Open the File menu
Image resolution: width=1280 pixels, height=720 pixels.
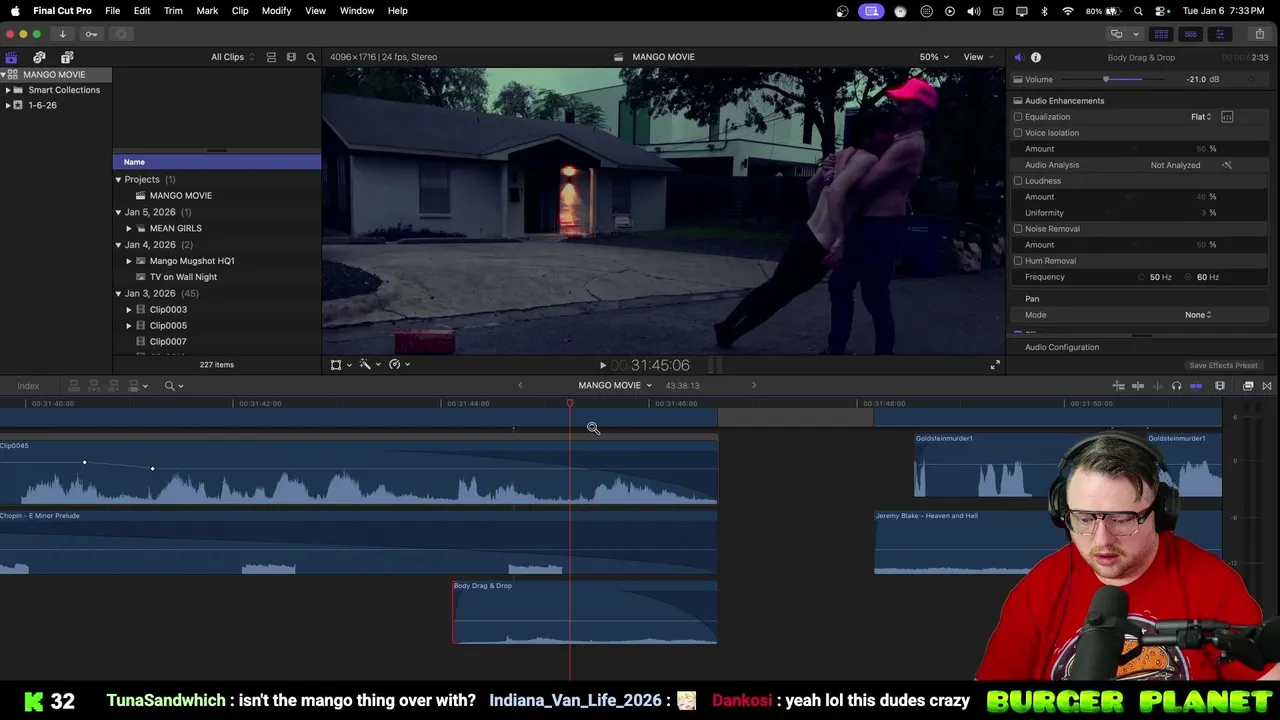click(x=113, y=11)
